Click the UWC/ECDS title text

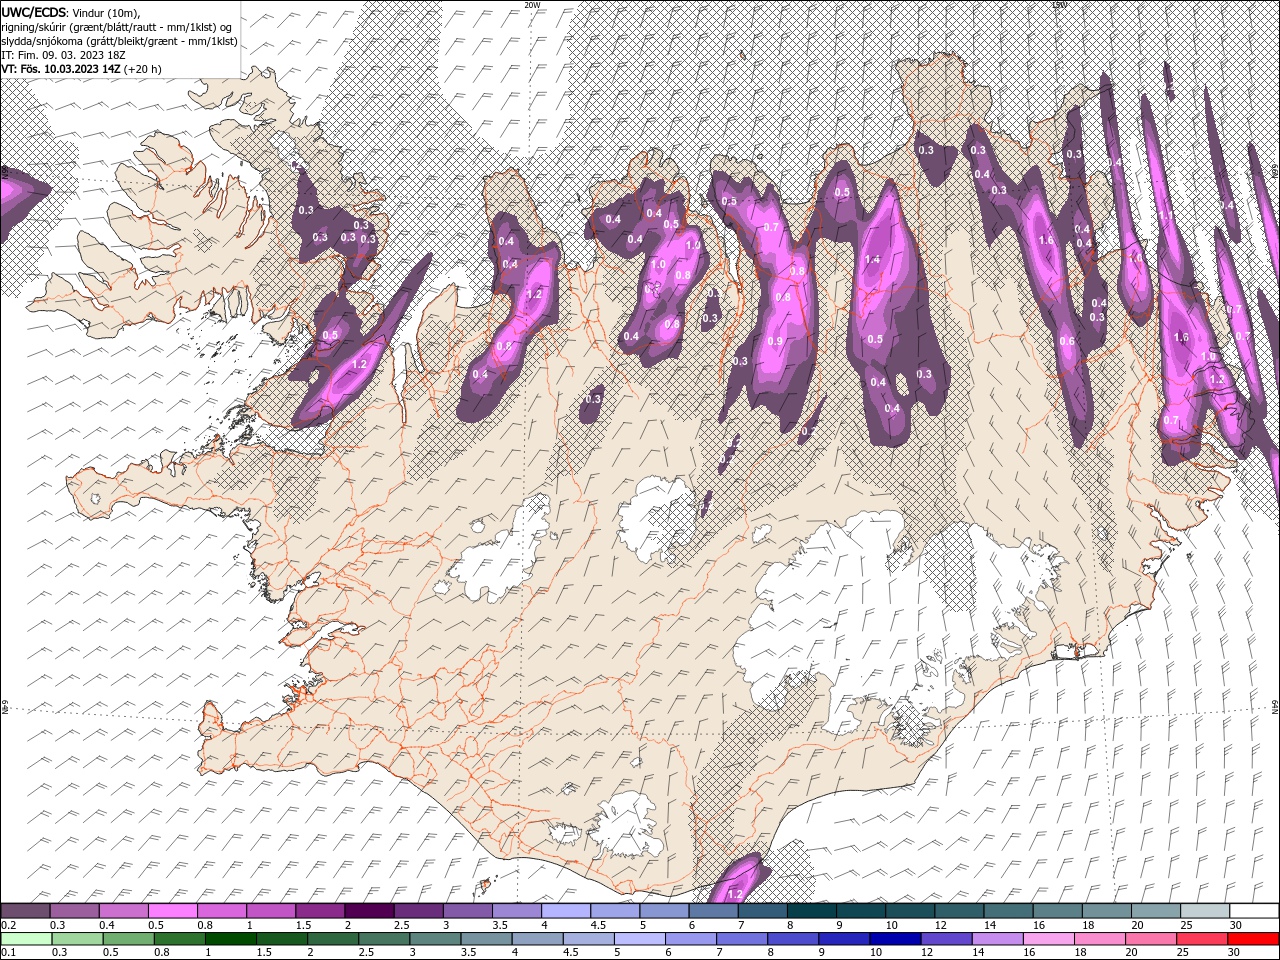coord(35,12)
